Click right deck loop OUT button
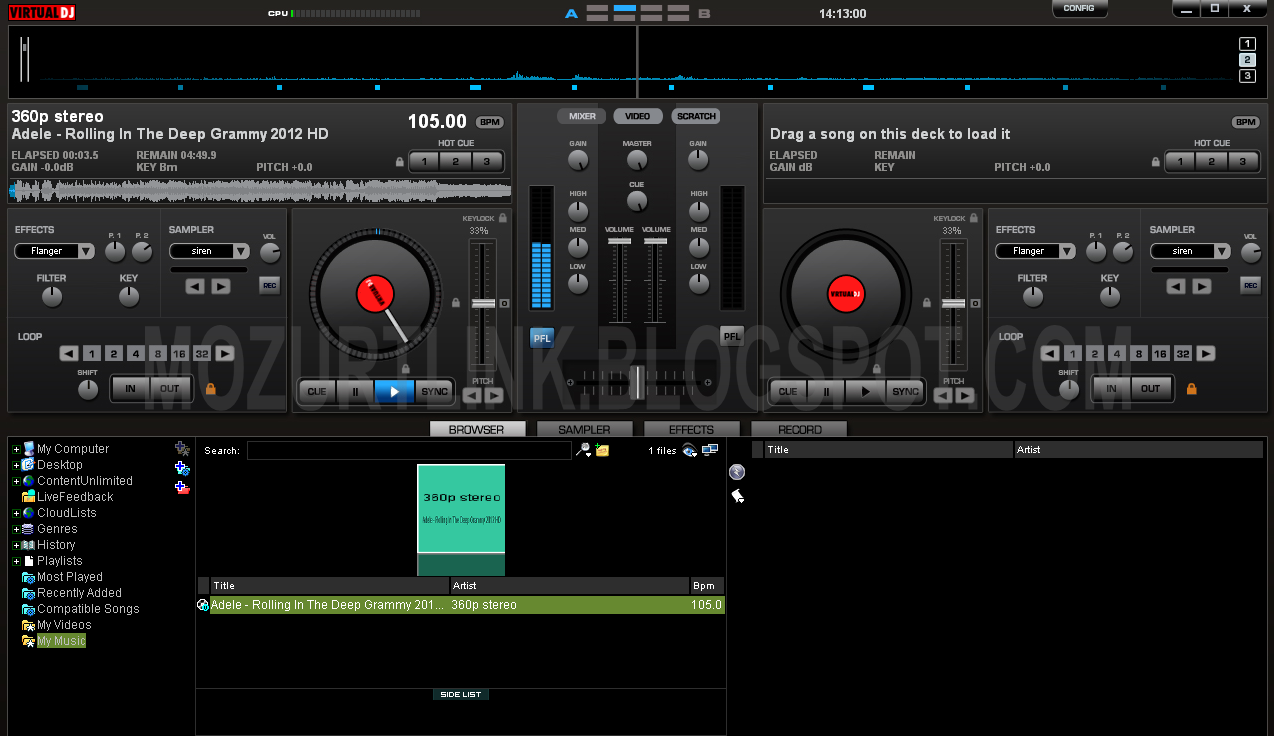This screenshot has width=1274, height=736. [1151, 389]
